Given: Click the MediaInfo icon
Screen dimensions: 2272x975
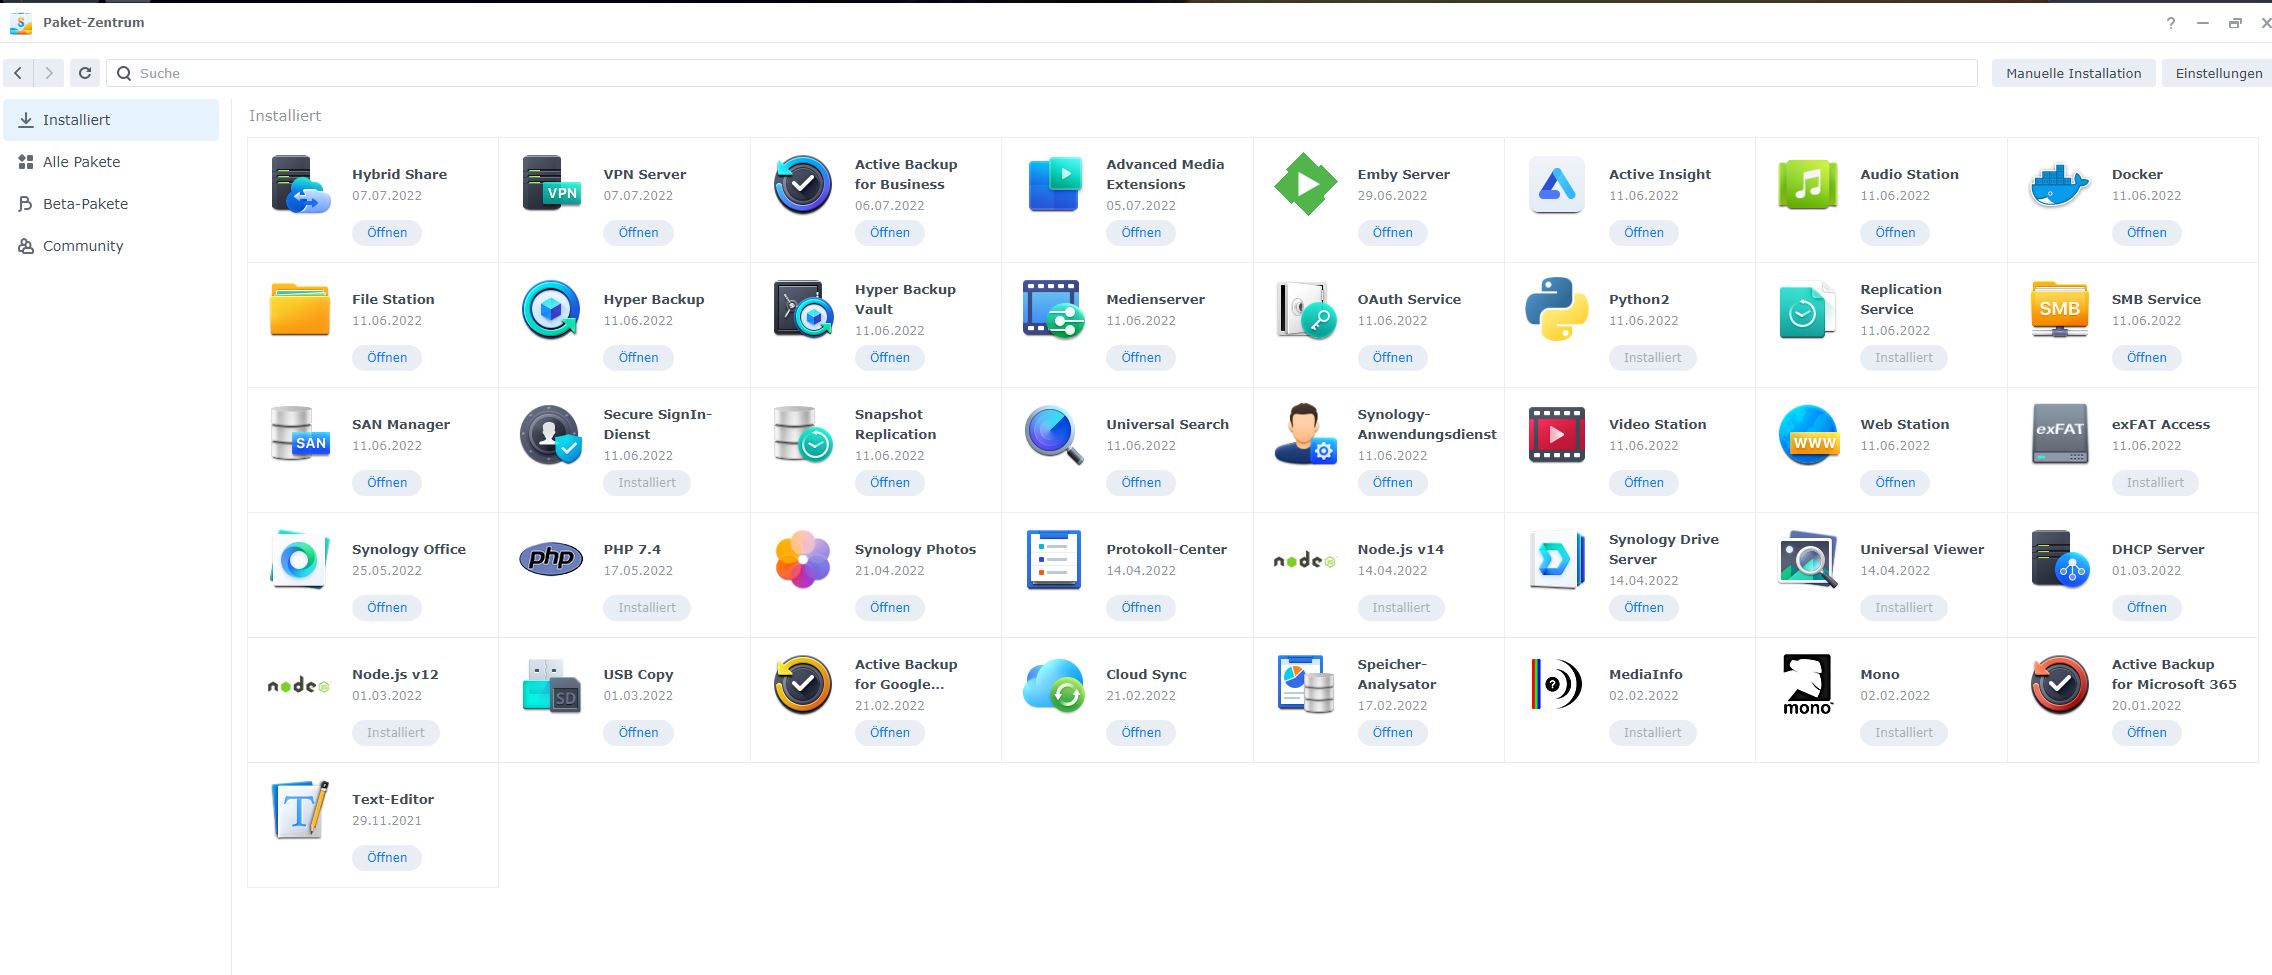Looking at the screenshot, I should click(1557, 684).
